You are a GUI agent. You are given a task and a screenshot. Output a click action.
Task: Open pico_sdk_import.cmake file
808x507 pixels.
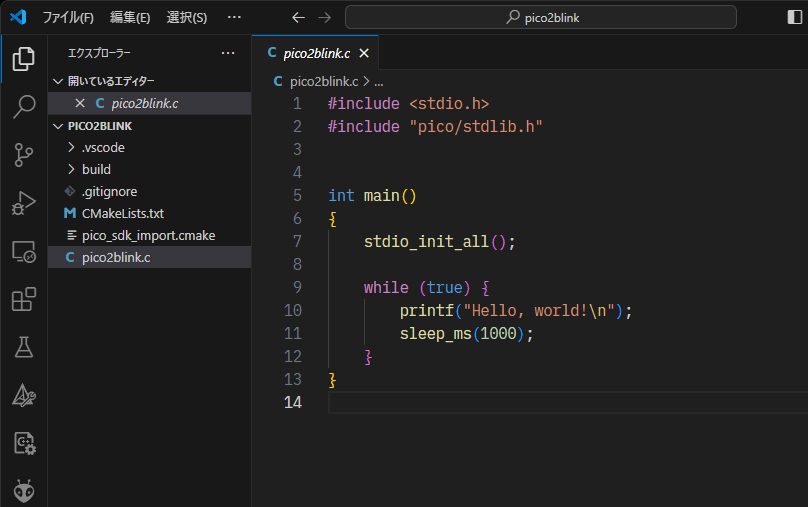149,235
